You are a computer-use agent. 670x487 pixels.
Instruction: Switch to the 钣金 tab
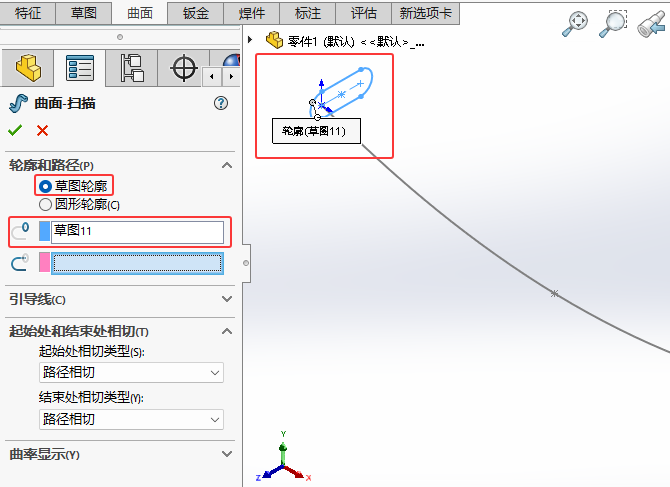click(x=196, y=13)
